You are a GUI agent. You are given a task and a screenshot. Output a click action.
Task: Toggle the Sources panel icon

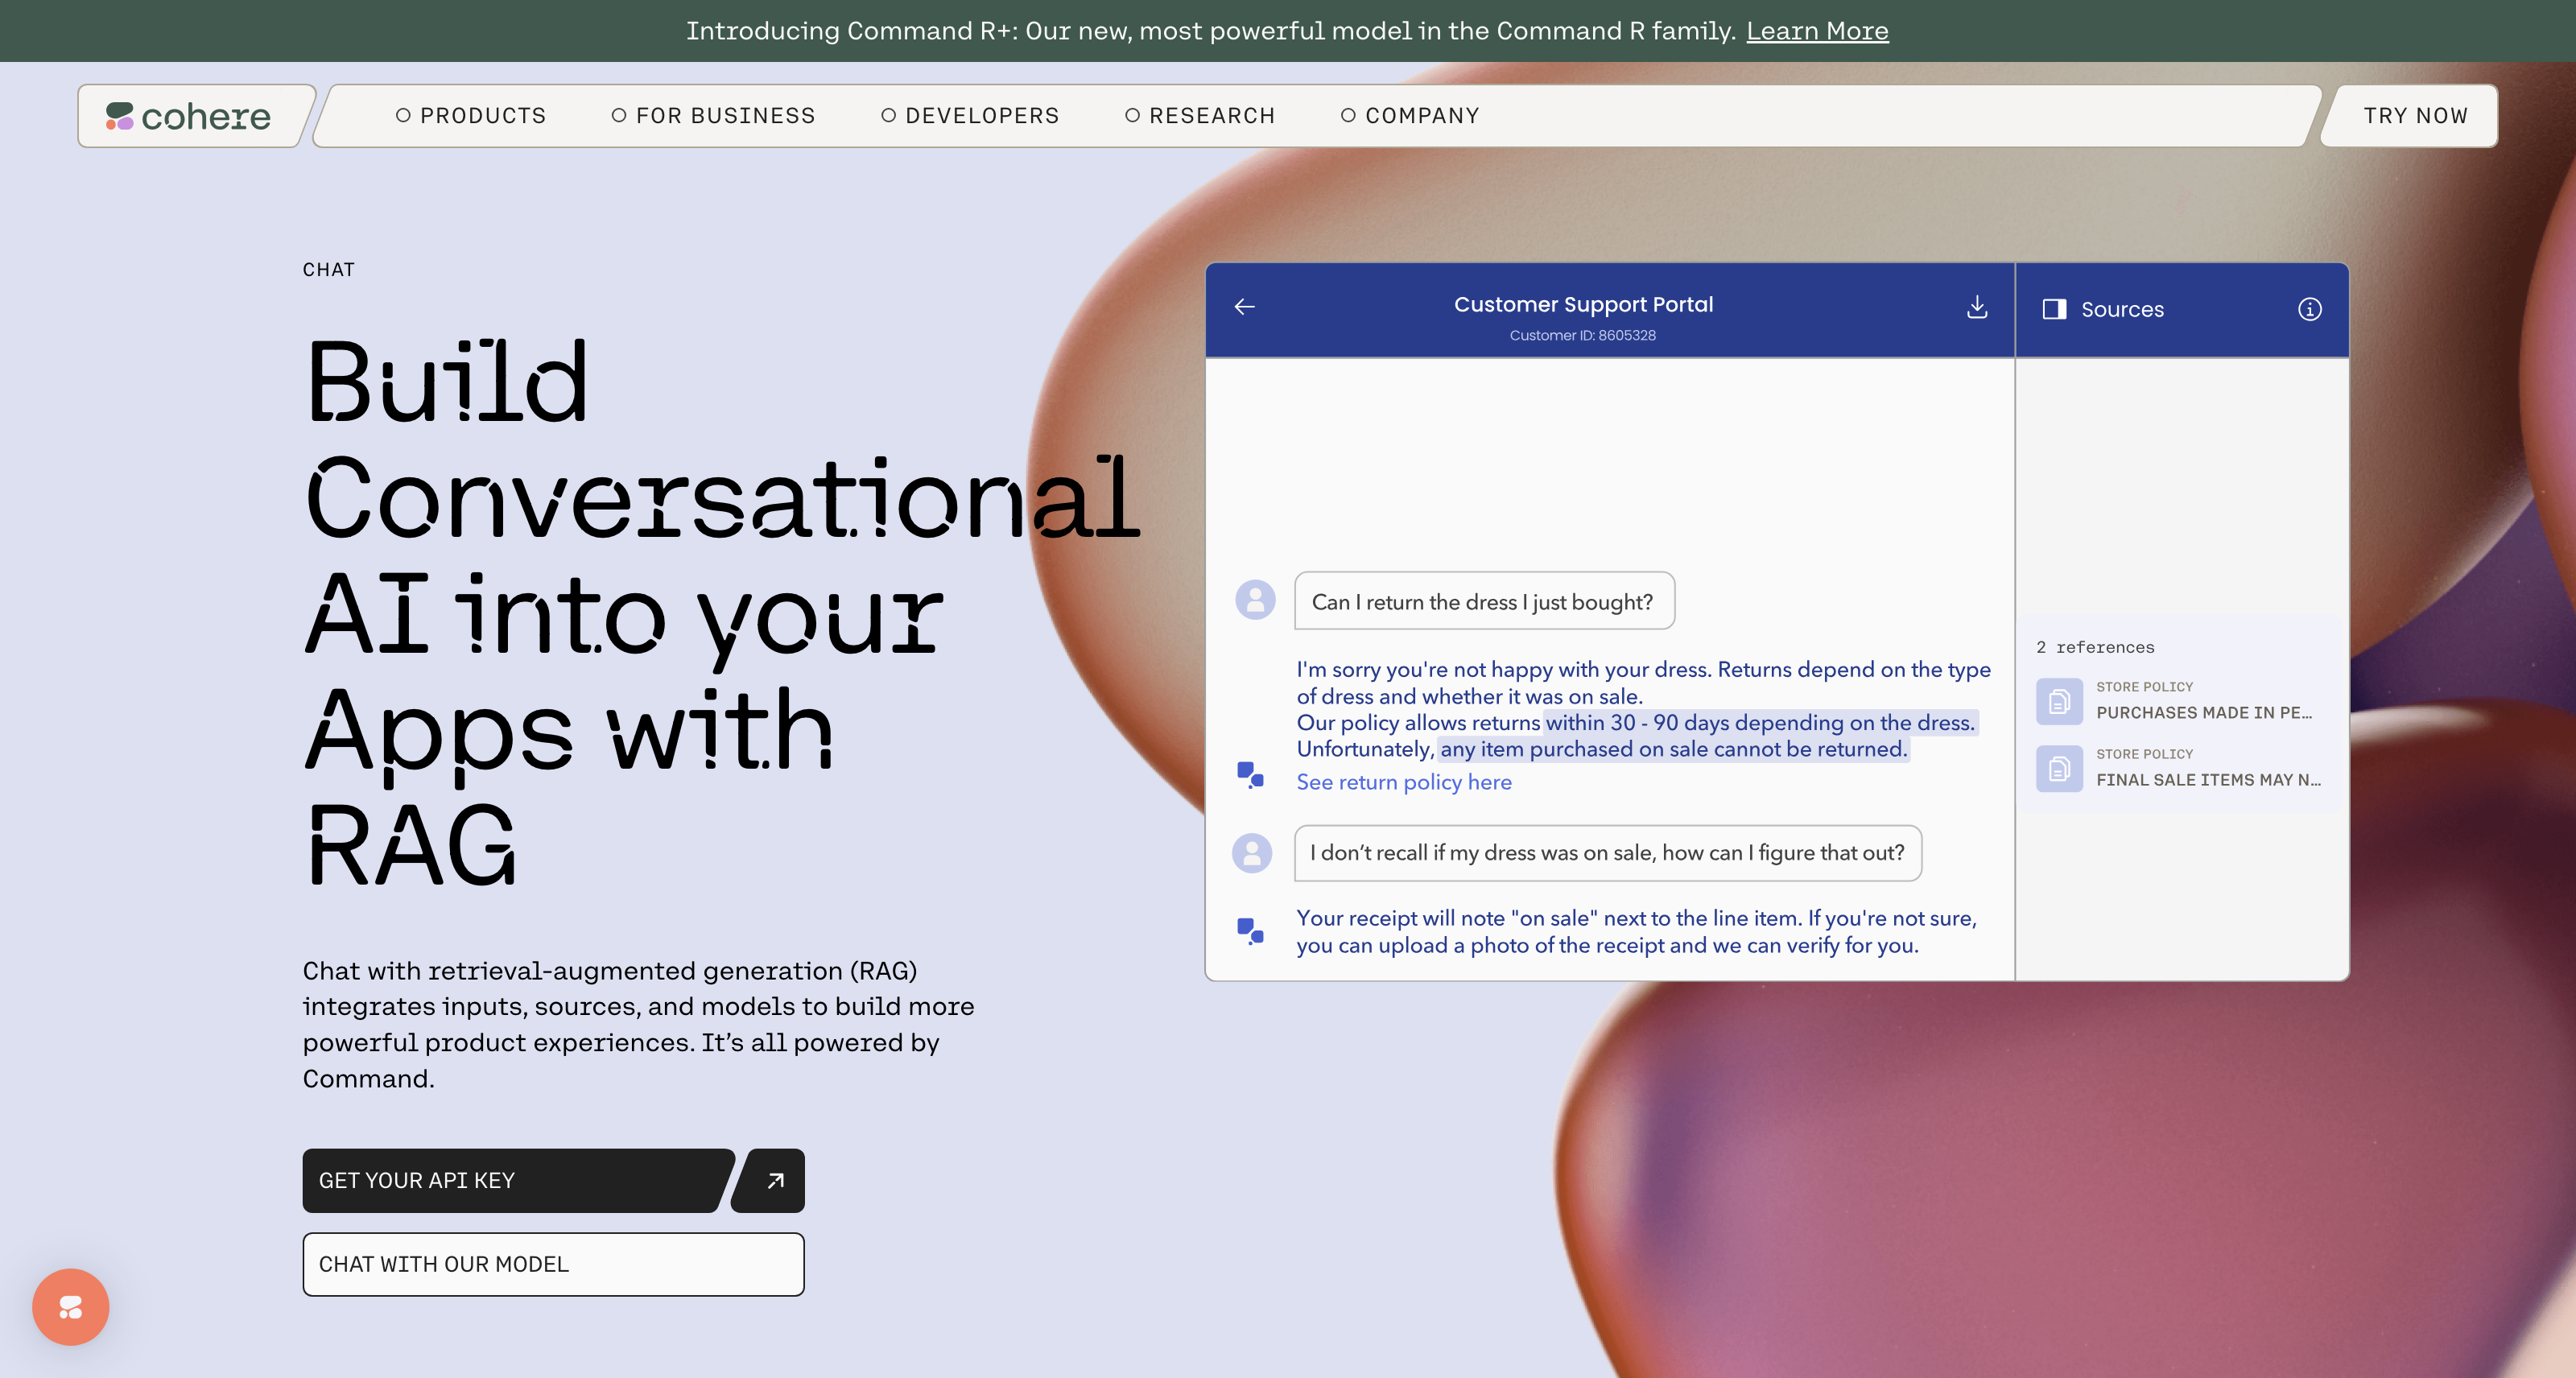click(2054, 309)
